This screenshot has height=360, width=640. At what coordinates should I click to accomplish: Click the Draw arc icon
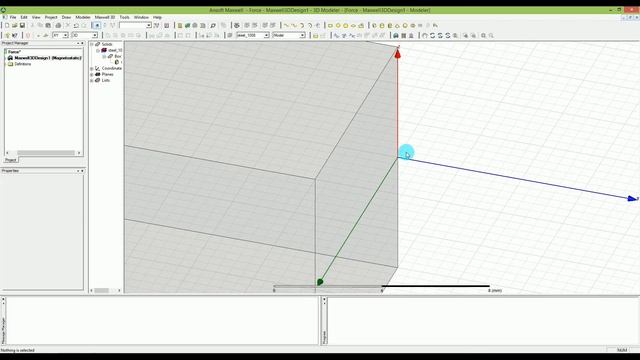302,25
